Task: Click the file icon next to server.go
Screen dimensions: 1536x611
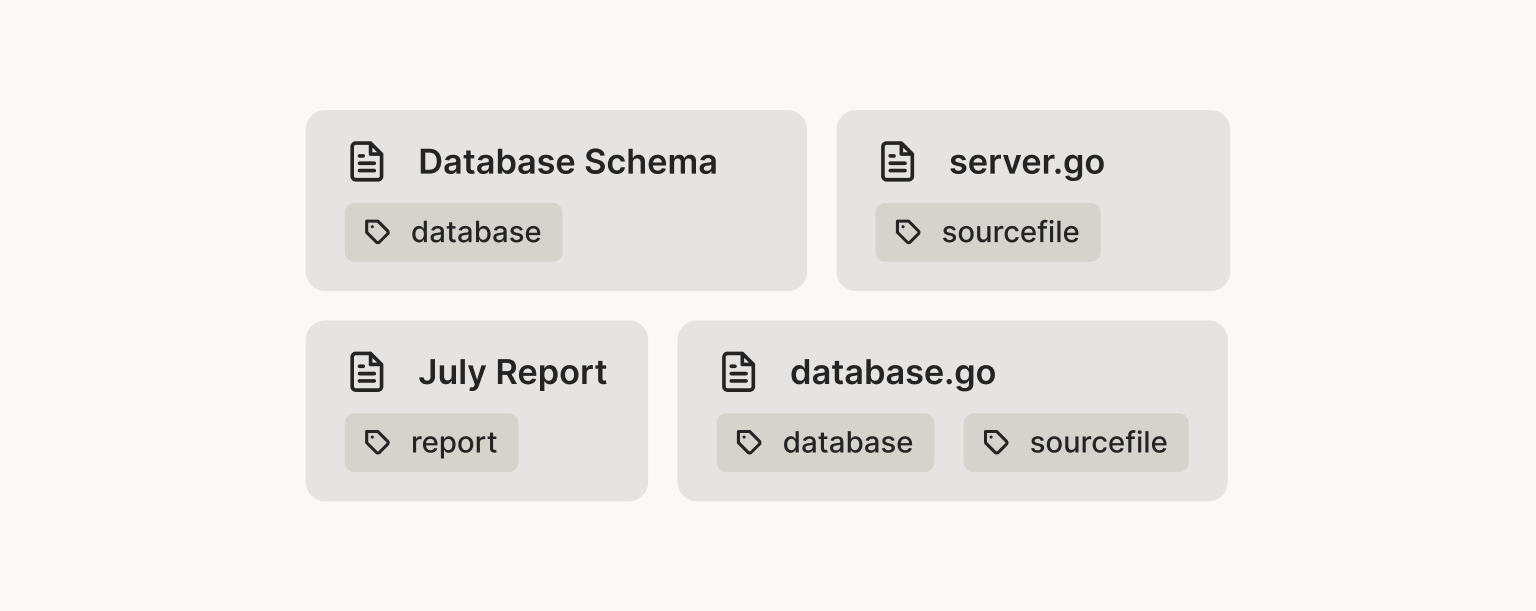Action: [x=897, y=162]
